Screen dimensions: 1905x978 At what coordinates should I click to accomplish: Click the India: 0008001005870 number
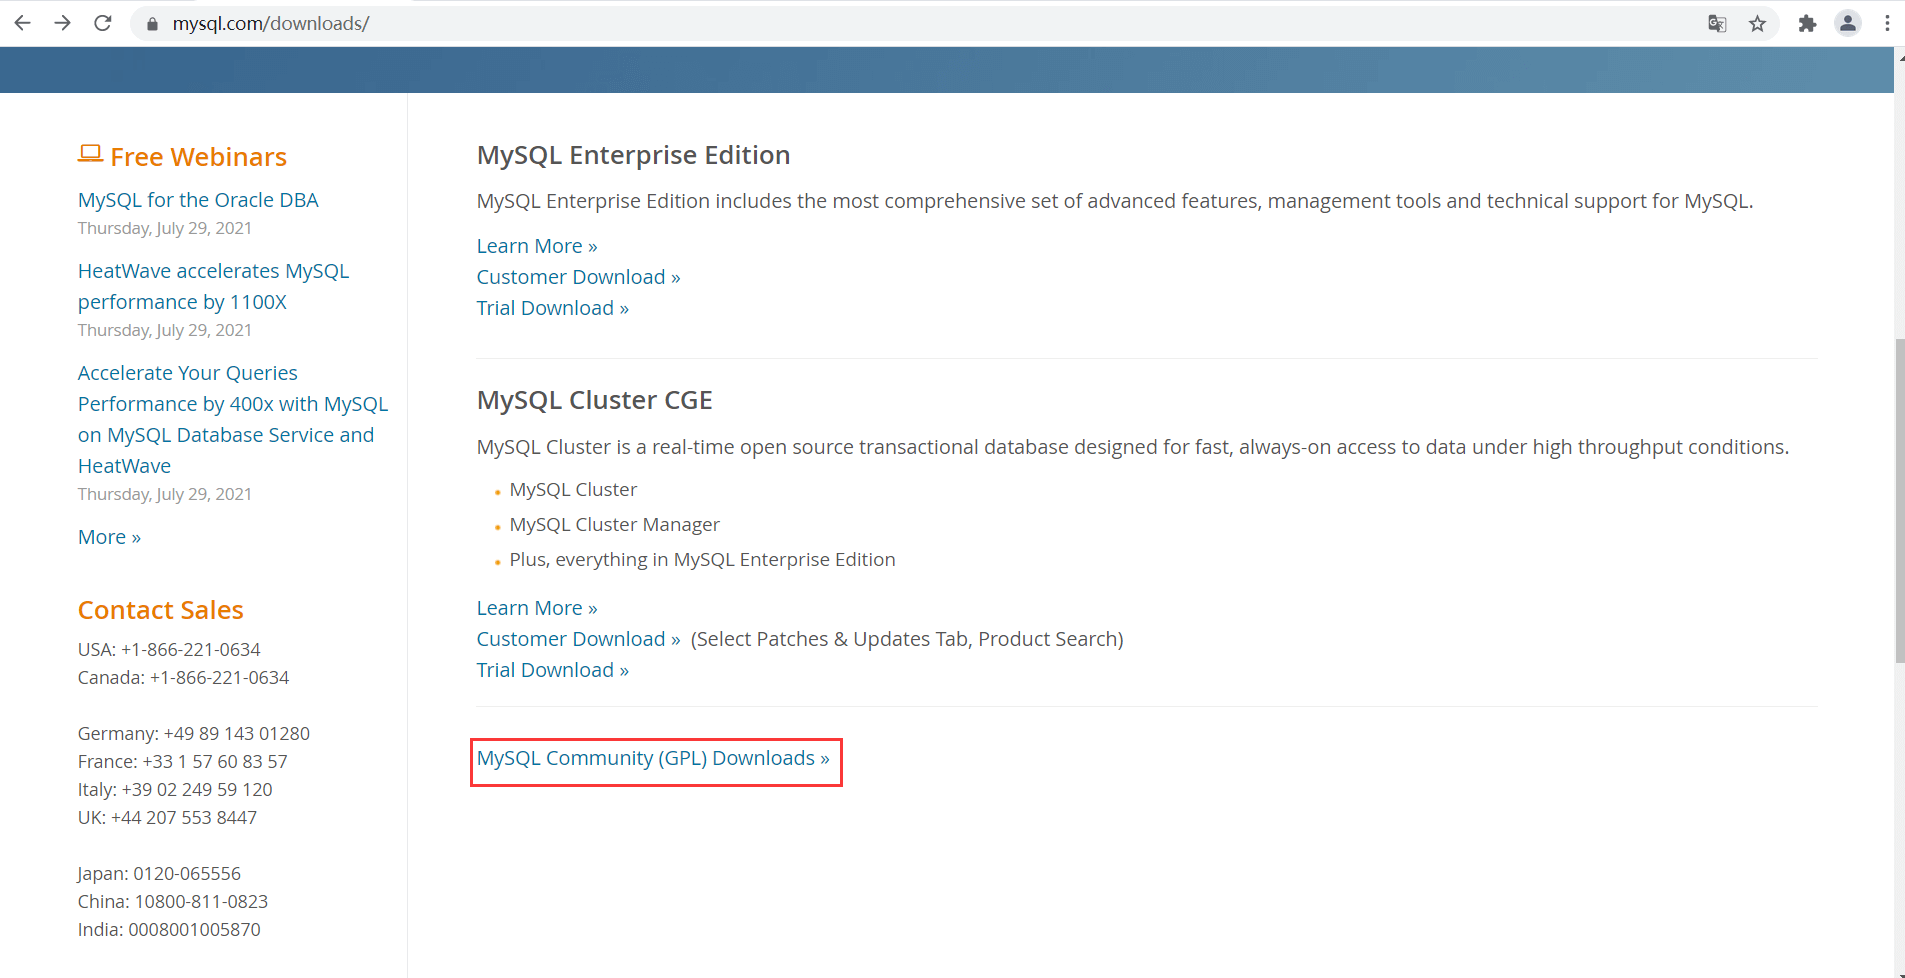[169, 930]
